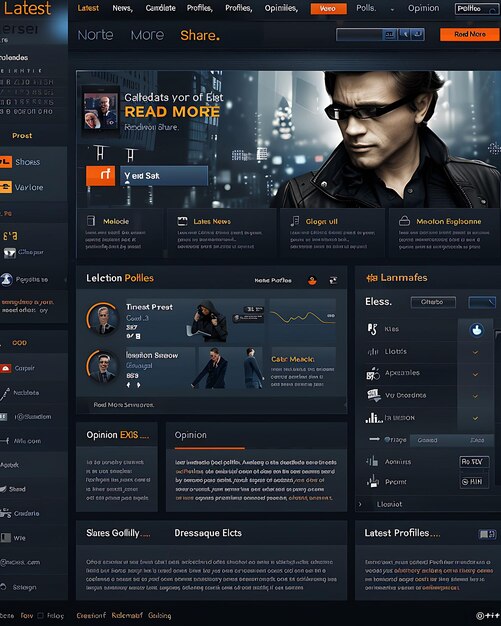Adjust the Goaed slider bar
The width and height of the screenshot is (501, 626).
point(452,440)
